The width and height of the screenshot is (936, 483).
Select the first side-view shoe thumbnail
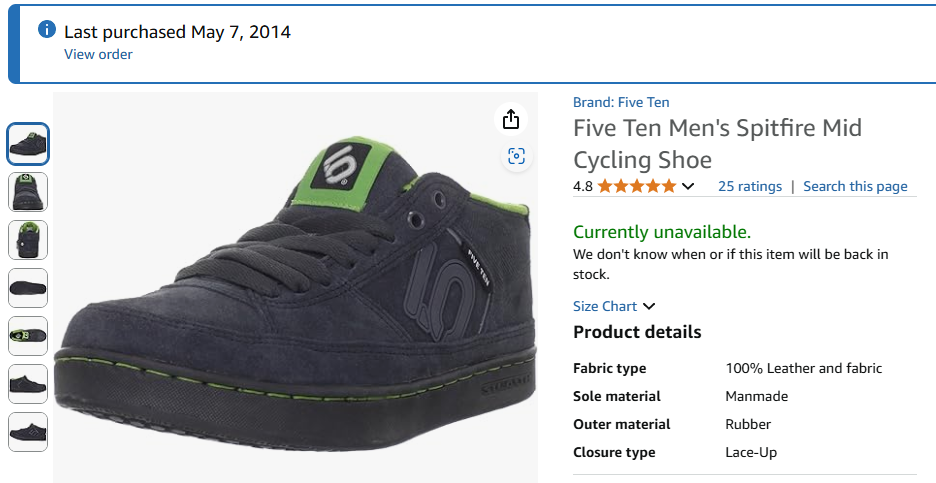click(x=28, y=144)
